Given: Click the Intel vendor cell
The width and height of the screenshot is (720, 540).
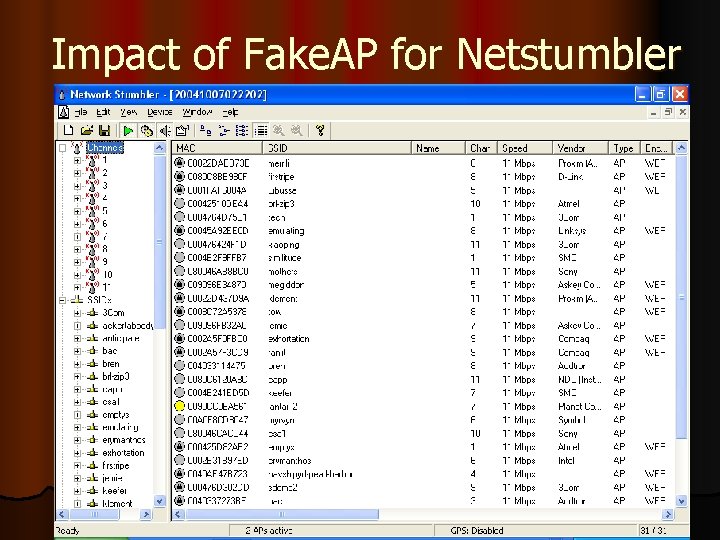Looking at the screenshot, I should point(567,461).
